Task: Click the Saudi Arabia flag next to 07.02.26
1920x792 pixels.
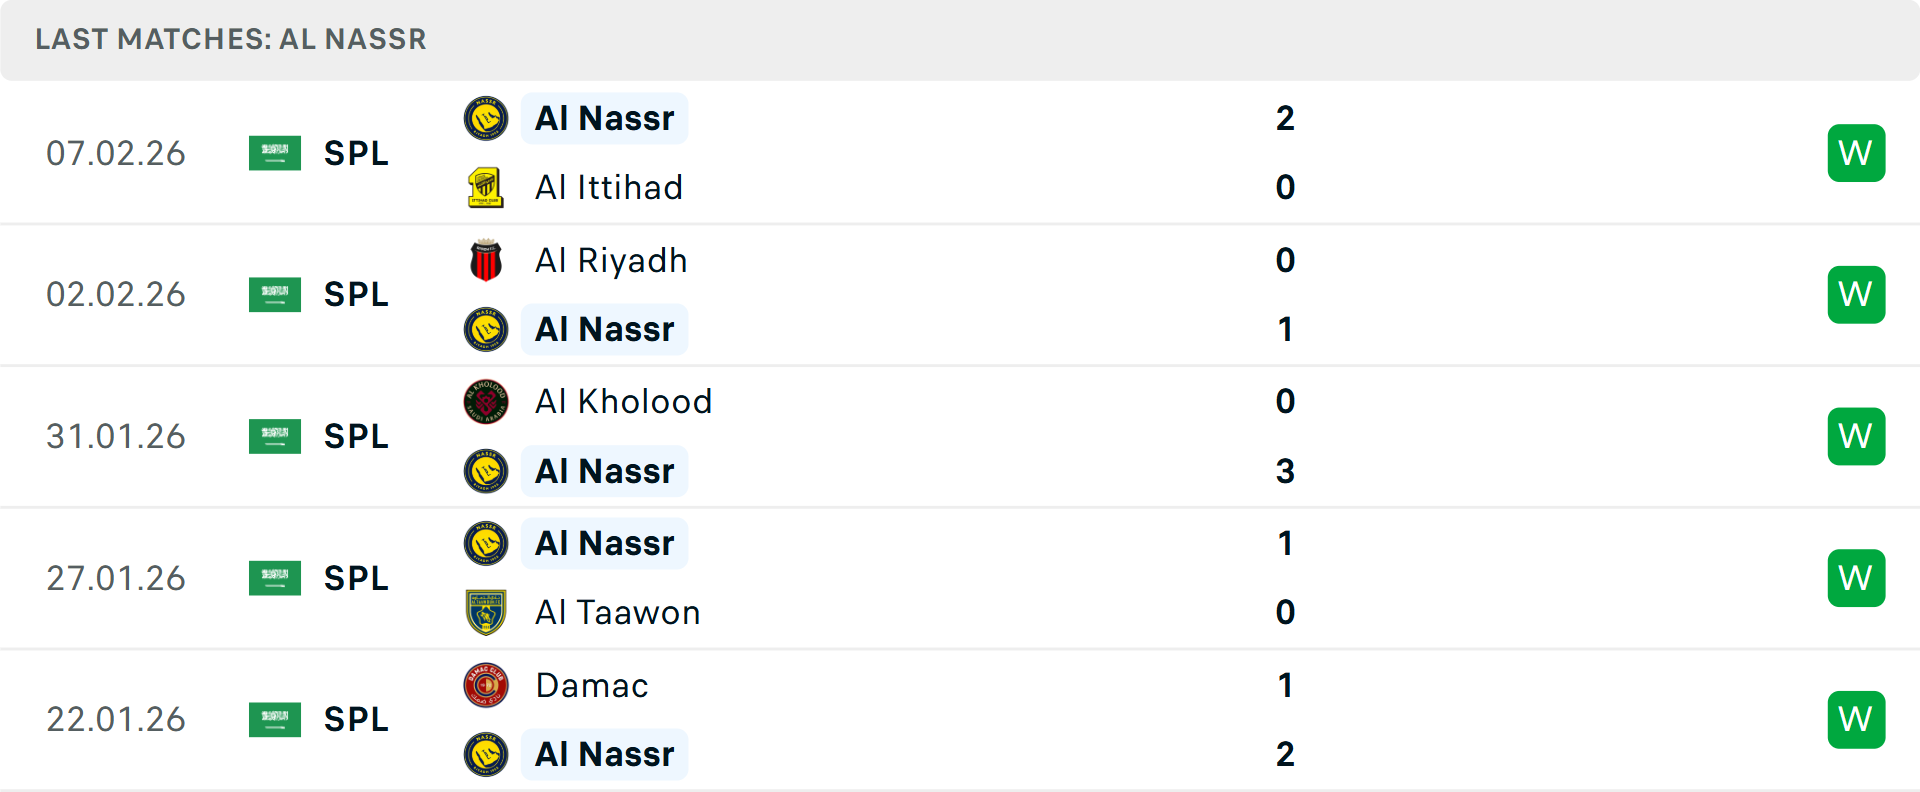Action: coord(275,153)
